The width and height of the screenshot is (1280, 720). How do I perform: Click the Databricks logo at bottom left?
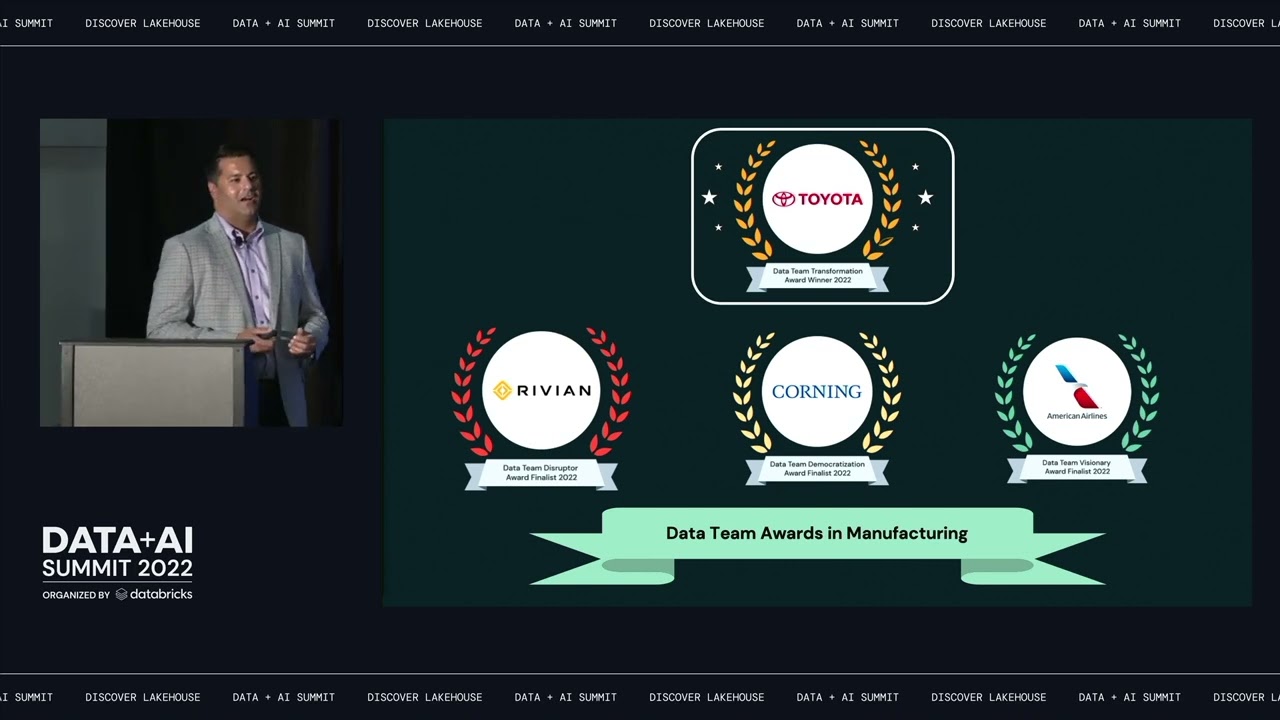(x=154, y=594)
